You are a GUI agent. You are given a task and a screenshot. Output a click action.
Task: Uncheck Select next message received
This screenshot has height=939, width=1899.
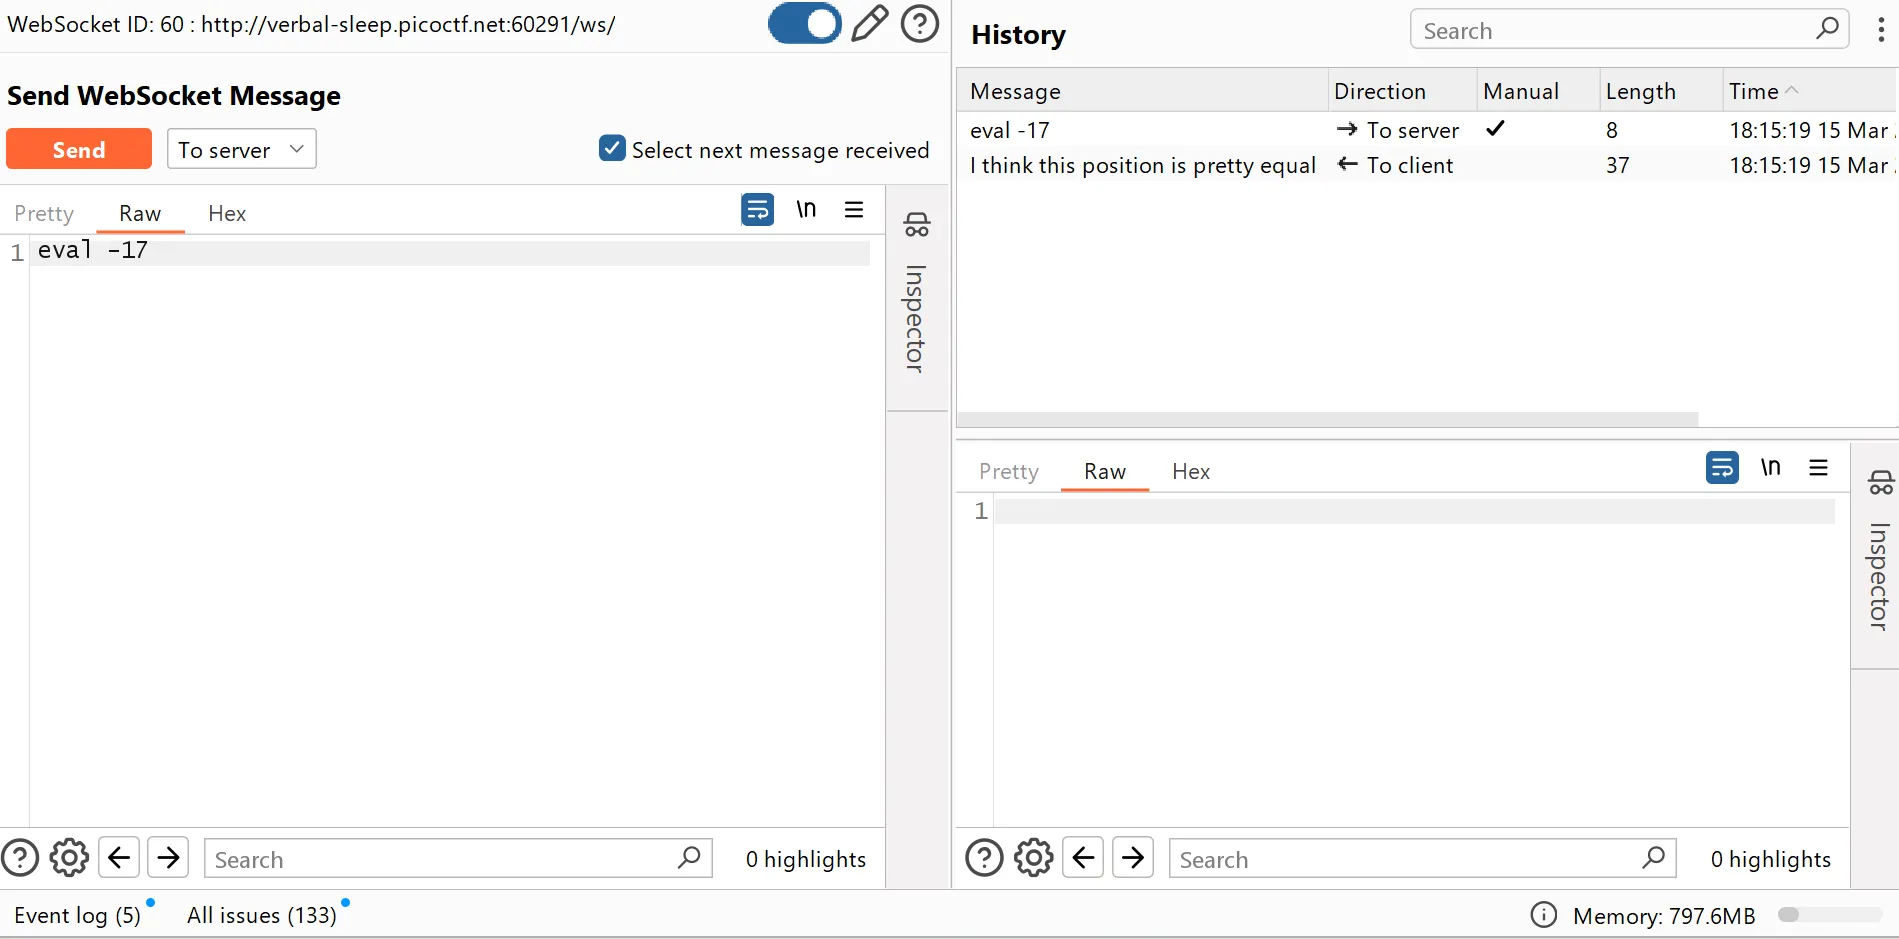pos(612,149)
